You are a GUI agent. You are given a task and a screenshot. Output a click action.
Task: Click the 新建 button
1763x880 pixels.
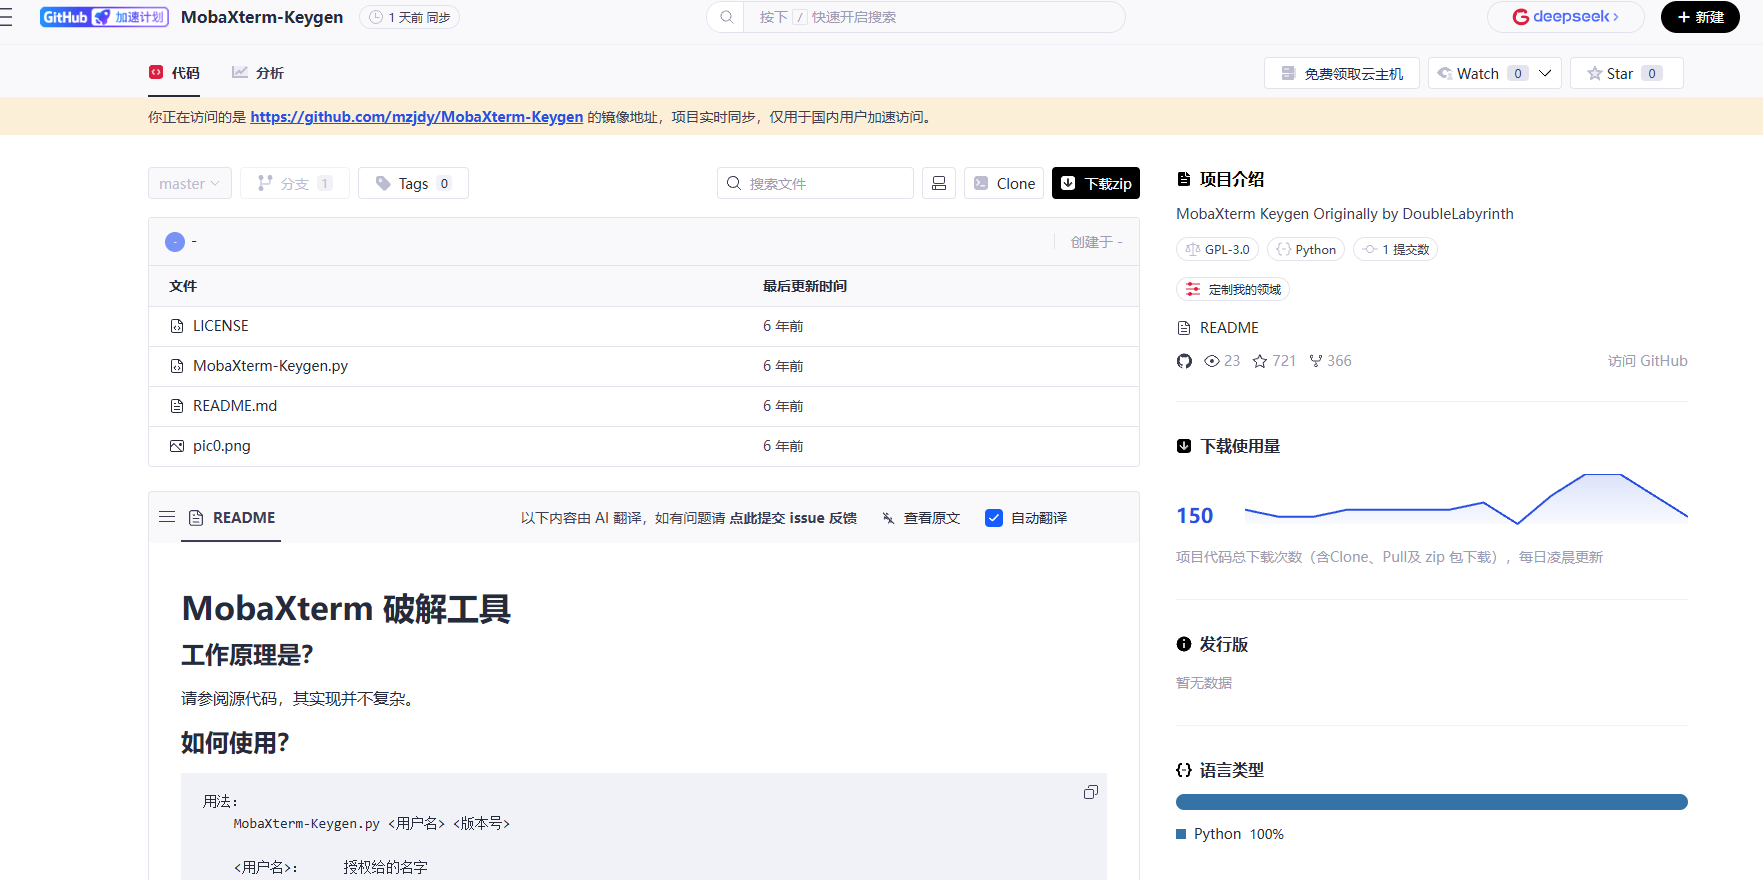1700,17
